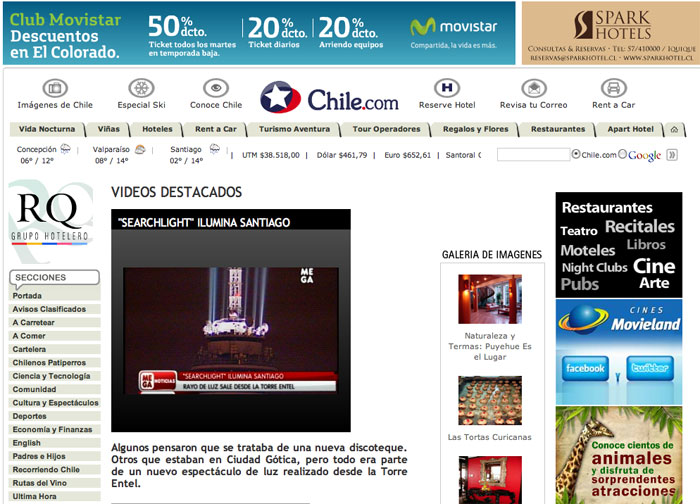This screenshot has width=700, height=504.
Task: Open Padres e Hijos section
Action: (55, 456)
